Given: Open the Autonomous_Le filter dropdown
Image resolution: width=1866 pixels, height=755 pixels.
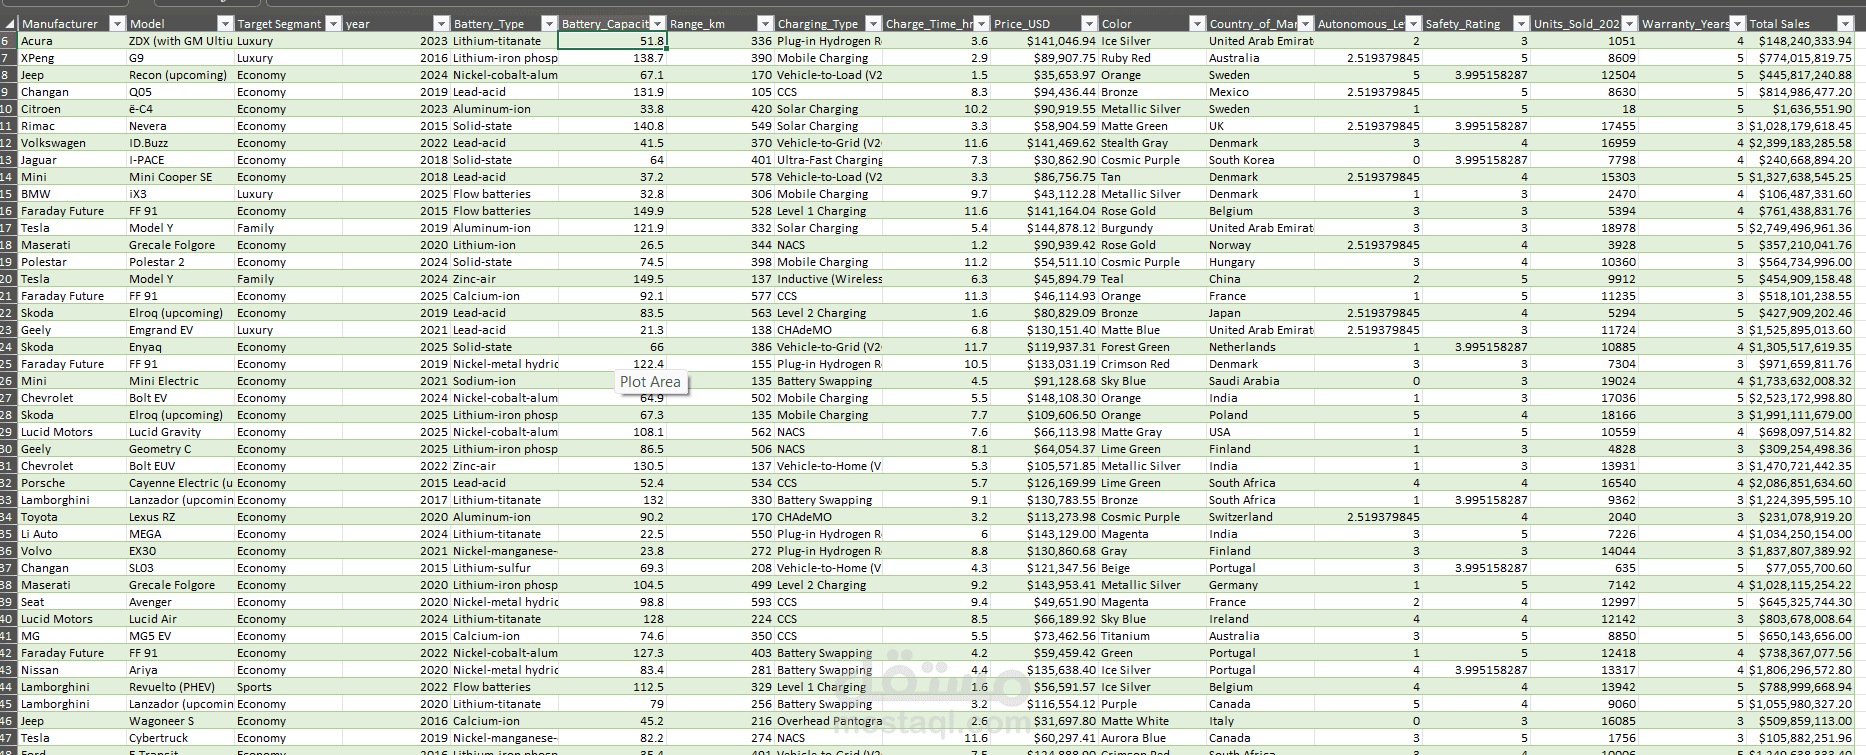Looking at the screenshot, I should (1413, 23).
